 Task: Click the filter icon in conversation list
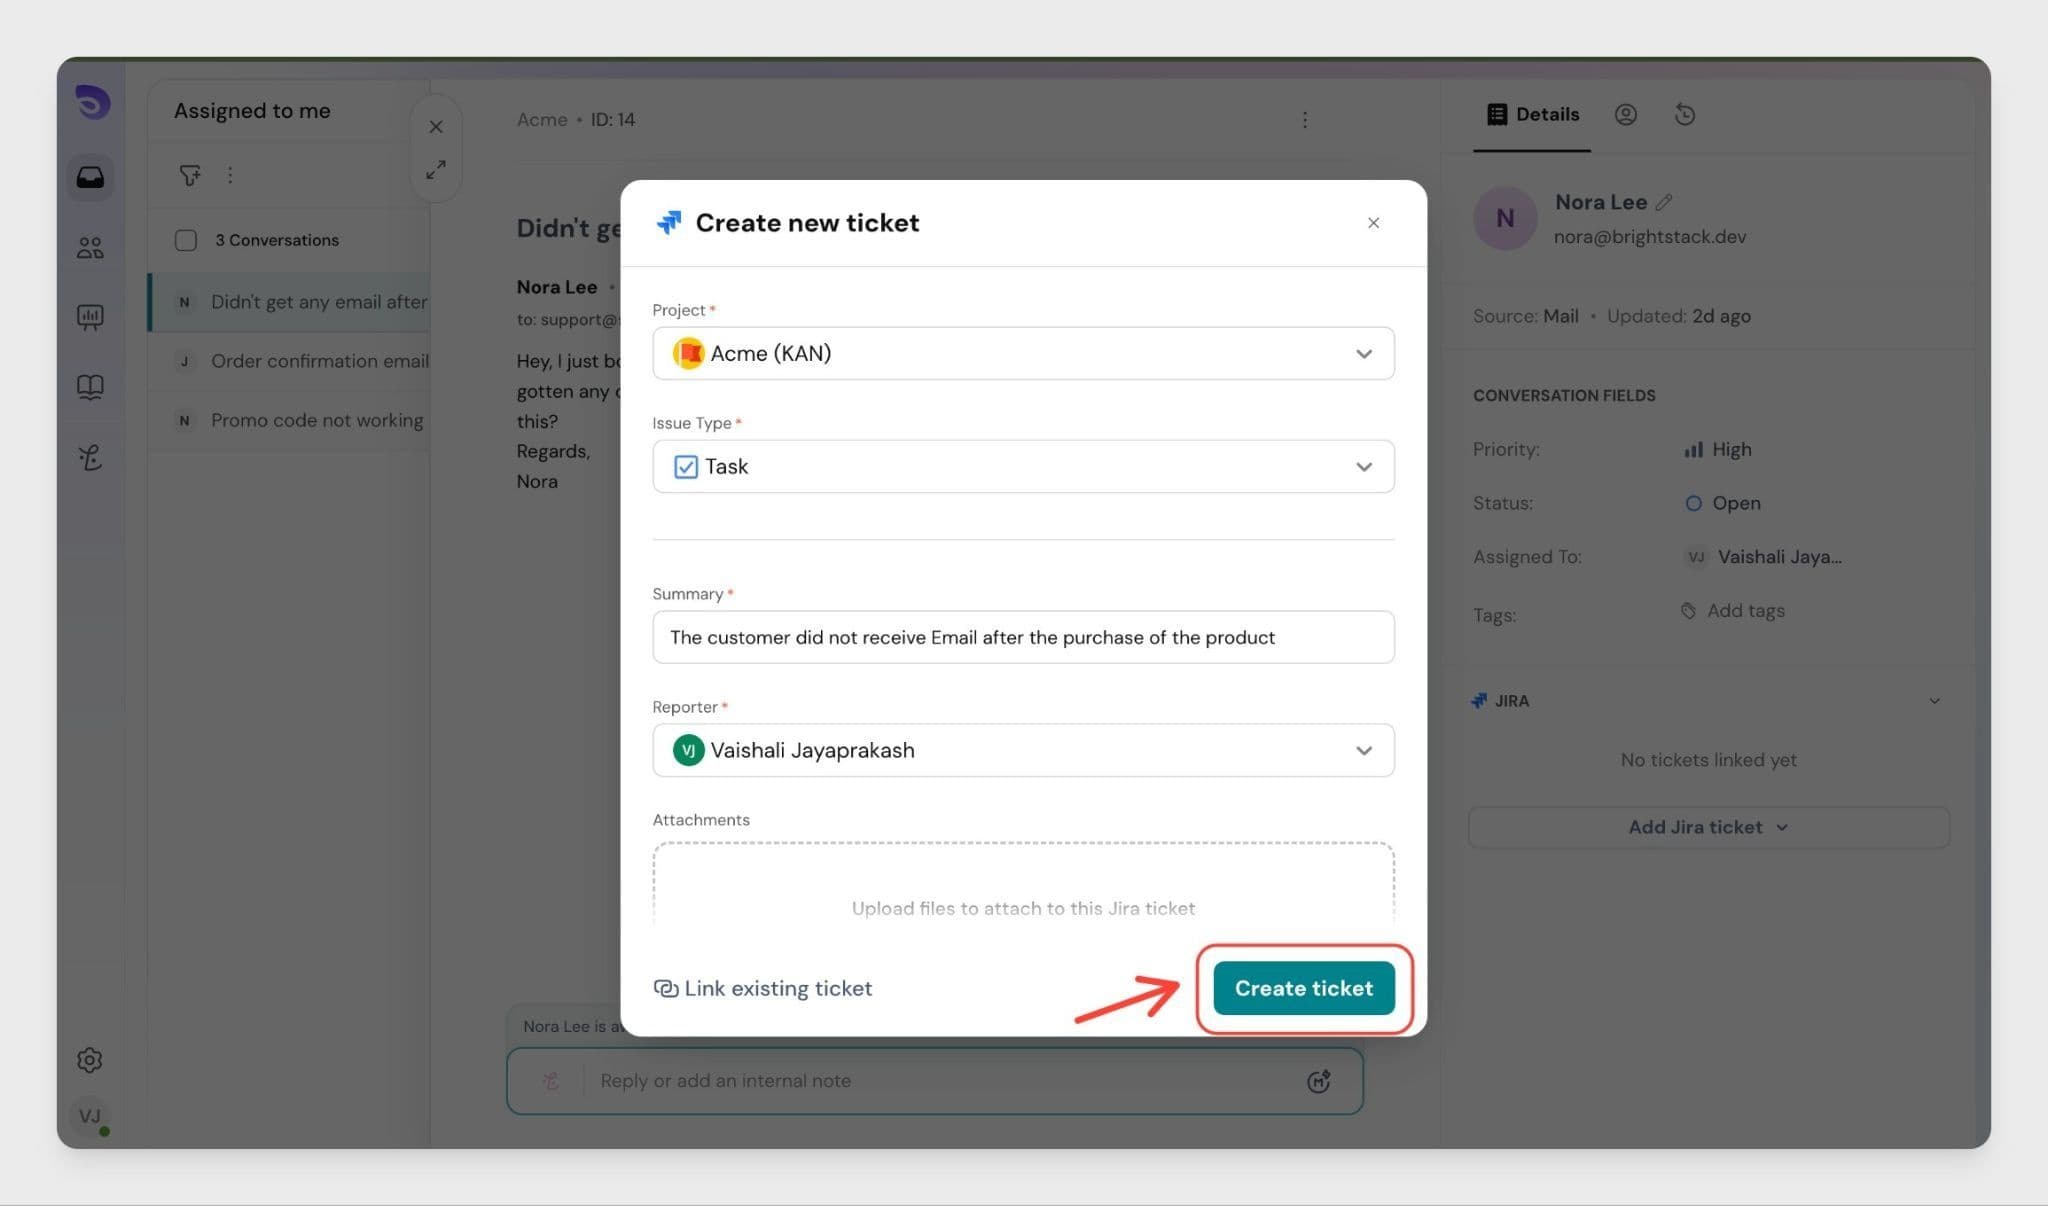189,175
